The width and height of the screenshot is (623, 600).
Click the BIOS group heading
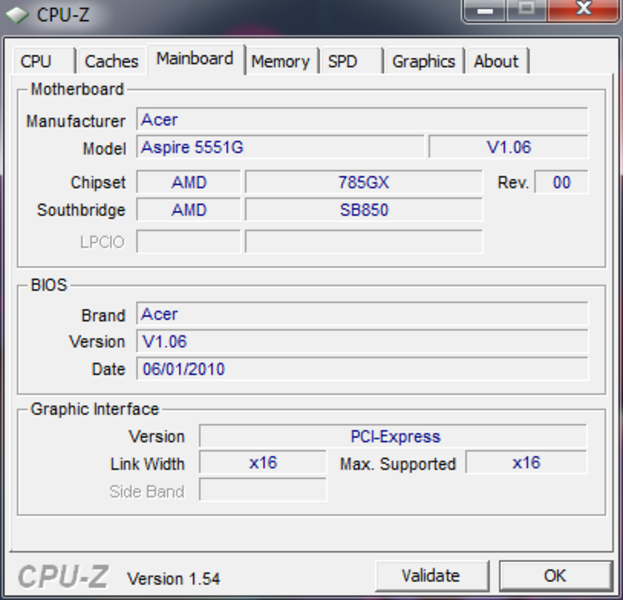(x=49, y=285)
